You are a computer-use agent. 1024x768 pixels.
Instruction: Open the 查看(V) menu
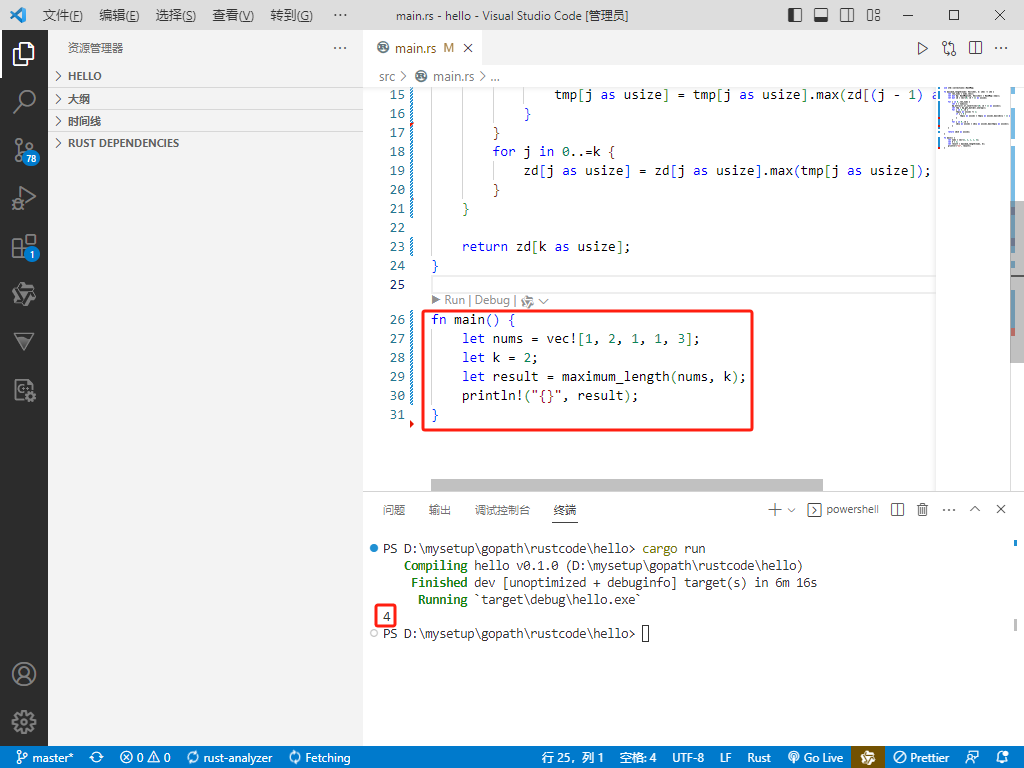pyautogui.click(x=232, y=15)
